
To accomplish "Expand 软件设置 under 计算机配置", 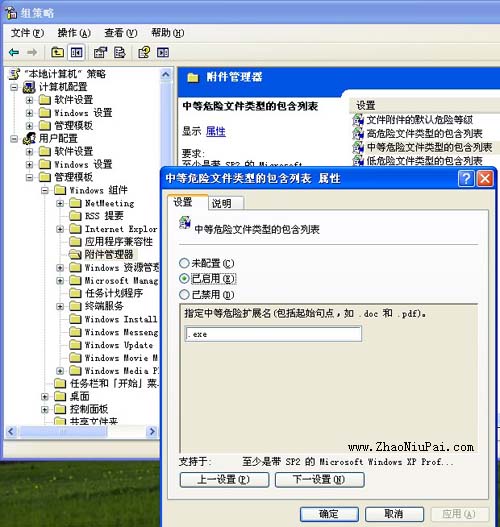I will (29, 100).
